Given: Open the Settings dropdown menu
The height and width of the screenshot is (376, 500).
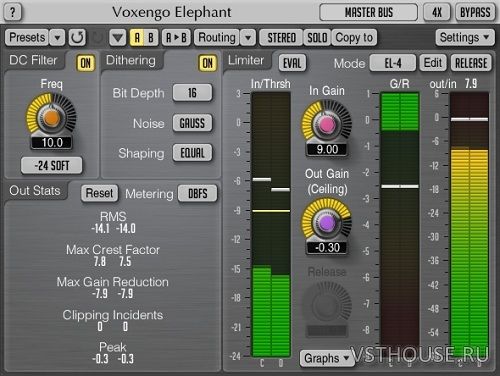Looking at the screenshot, I should (x=464, y=37).
